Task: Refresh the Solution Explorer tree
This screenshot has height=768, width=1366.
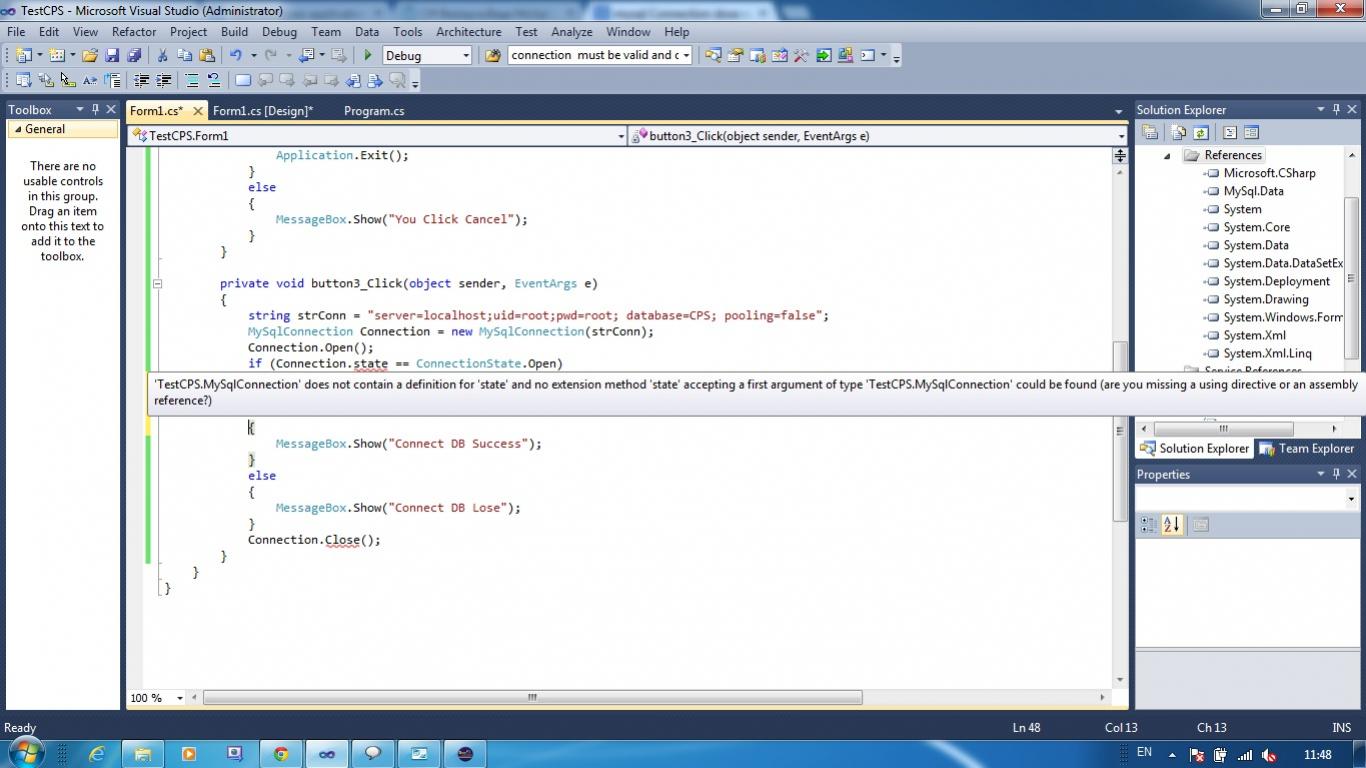Action: coord(1200,132)
